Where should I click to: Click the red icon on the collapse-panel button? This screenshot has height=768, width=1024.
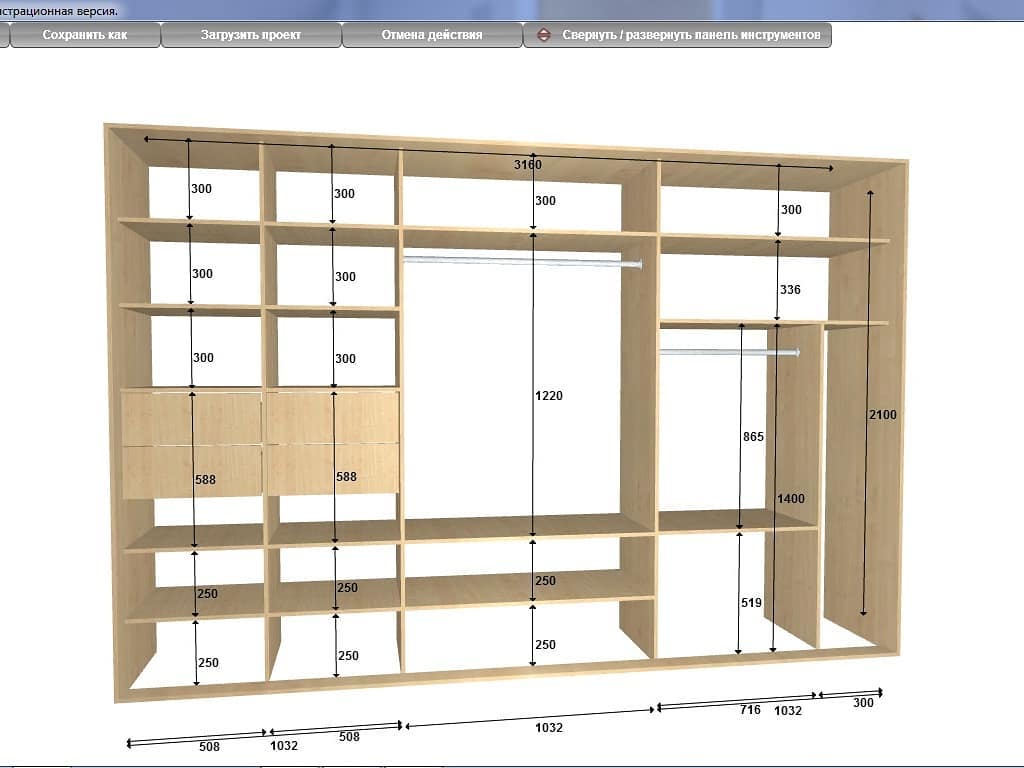point(544,34)
